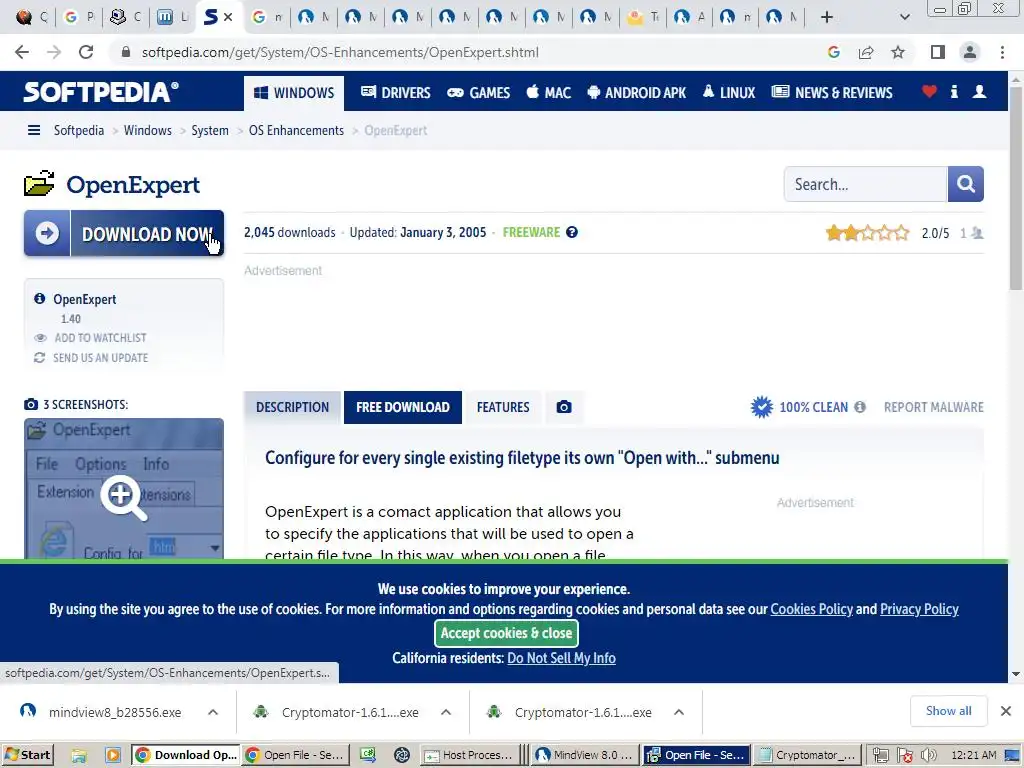Screen dimensions: 1024x768
Task: Open the red heart favorites icon
Action: tap(929, 91)
